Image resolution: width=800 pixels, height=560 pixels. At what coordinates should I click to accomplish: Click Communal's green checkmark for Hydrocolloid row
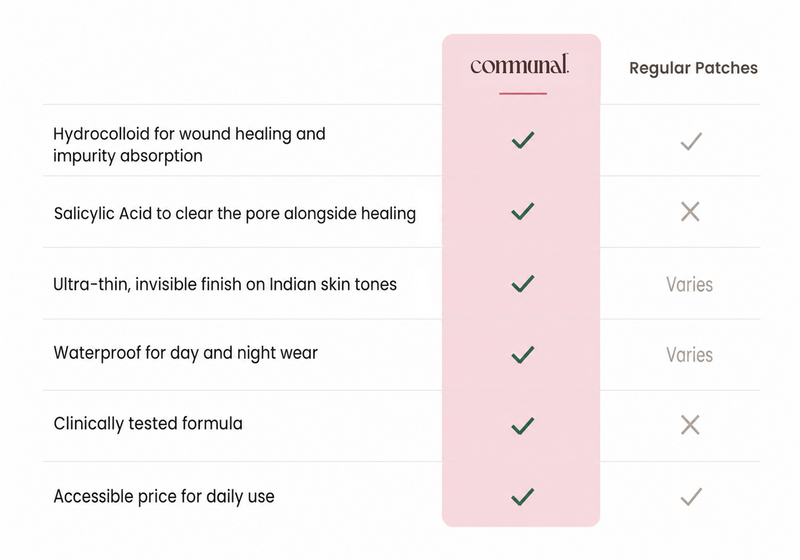tap(523, 140)
